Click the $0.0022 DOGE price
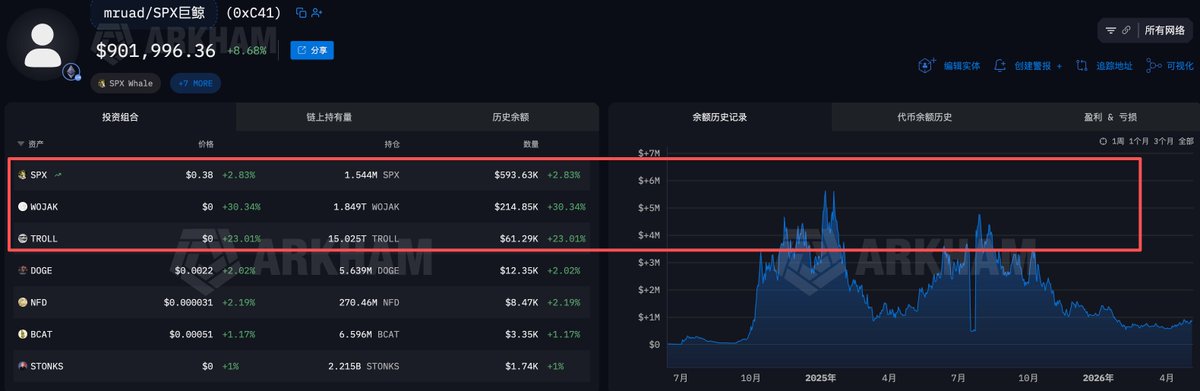This screenshot has width=1200, height=391. pos(194,270)
